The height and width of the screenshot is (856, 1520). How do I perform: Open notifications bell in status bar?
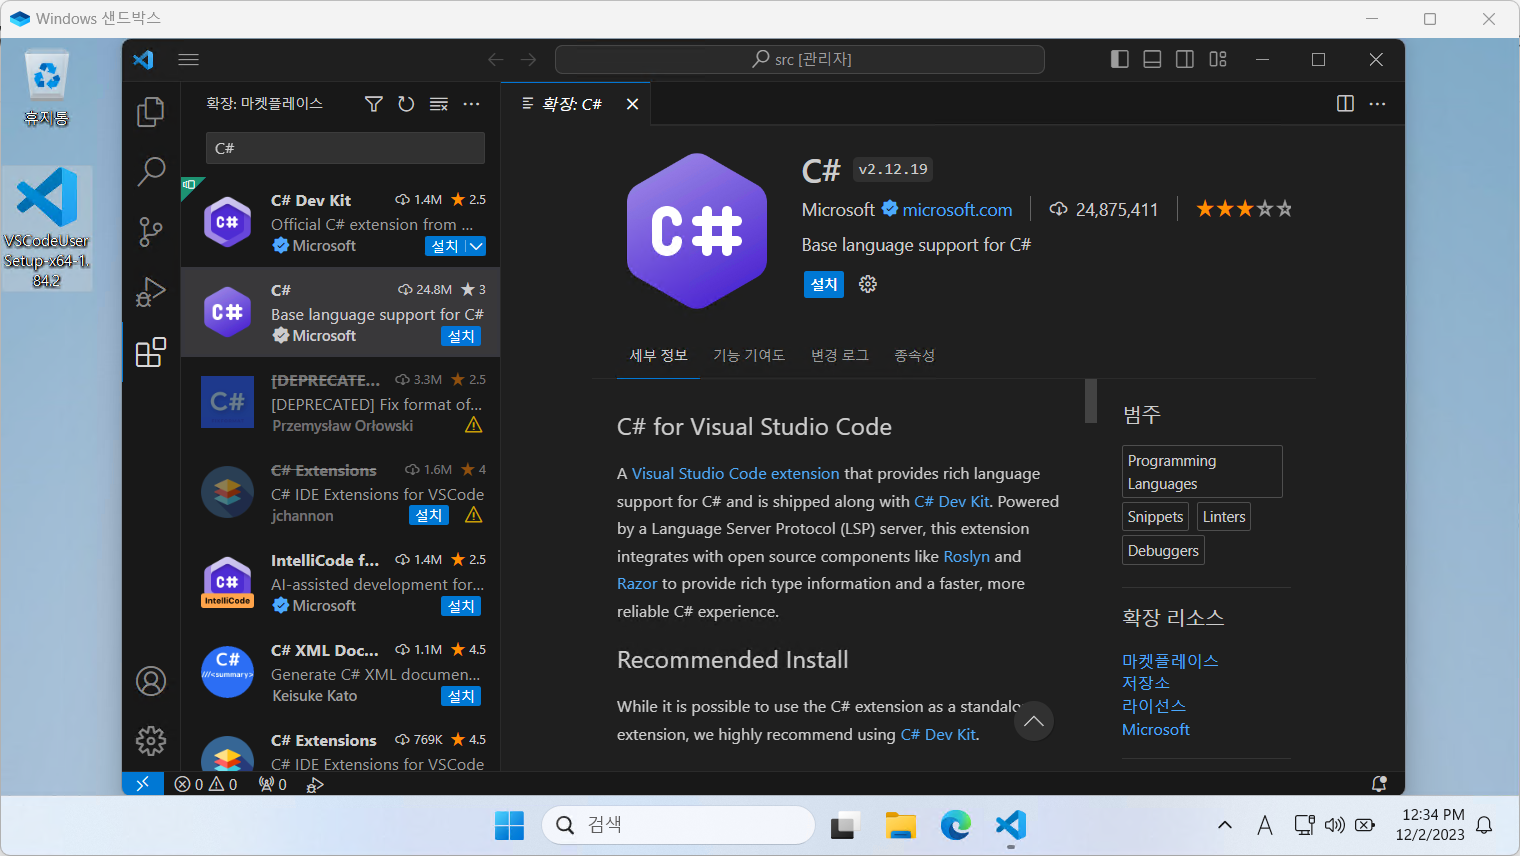click(x=1379, y=784)
